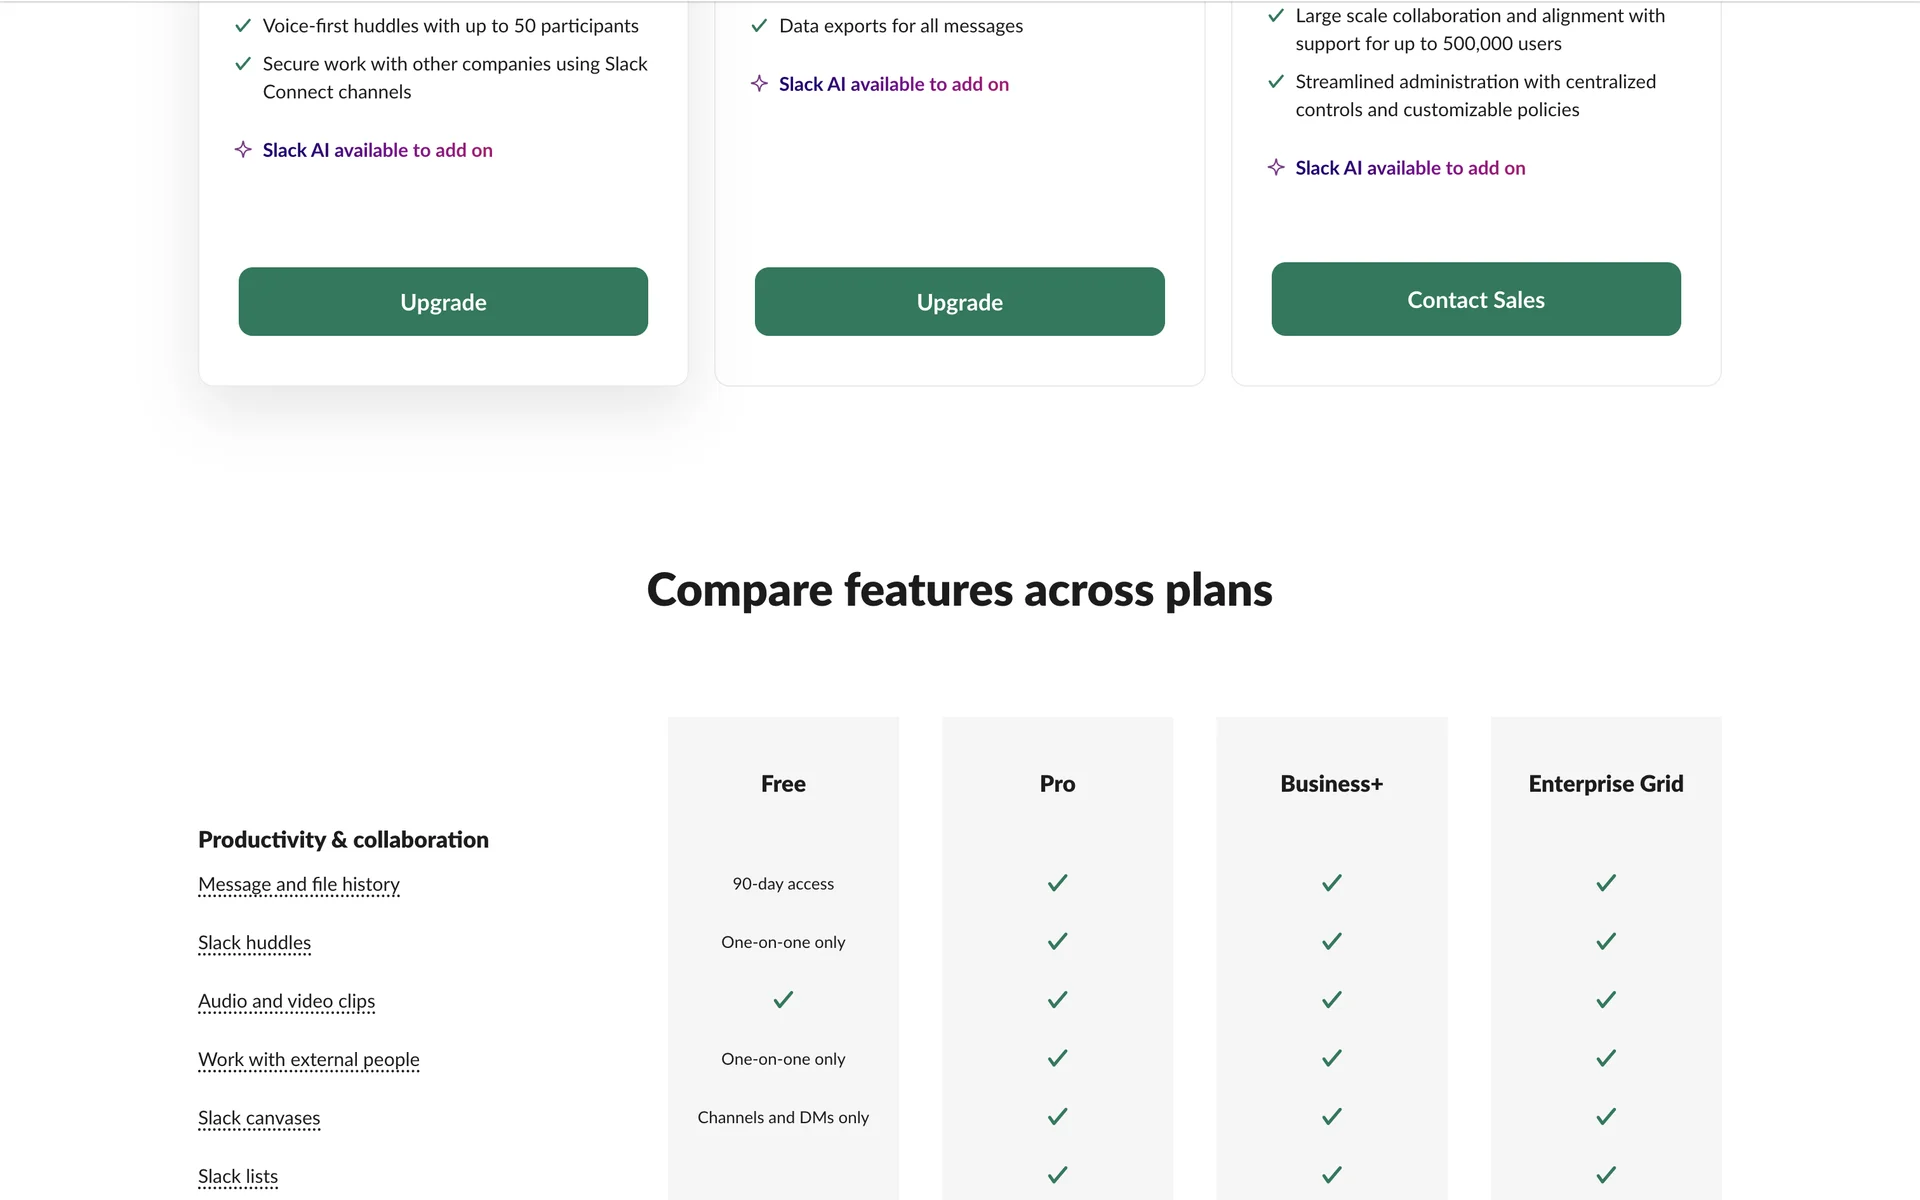Image resolution: width=1920 pixels, height=1200 pixels.
Task: Click the Pro checkmark for Slack lists
Action: coord(1057,1175)
